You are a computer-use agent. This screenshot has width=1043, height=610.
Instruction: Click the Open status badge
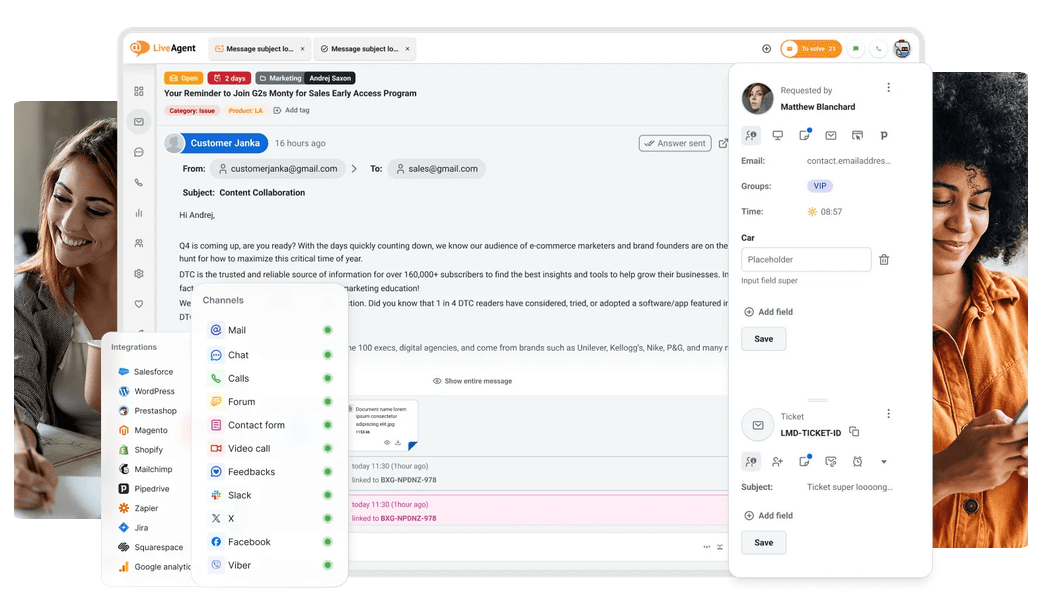click(183, 78)
